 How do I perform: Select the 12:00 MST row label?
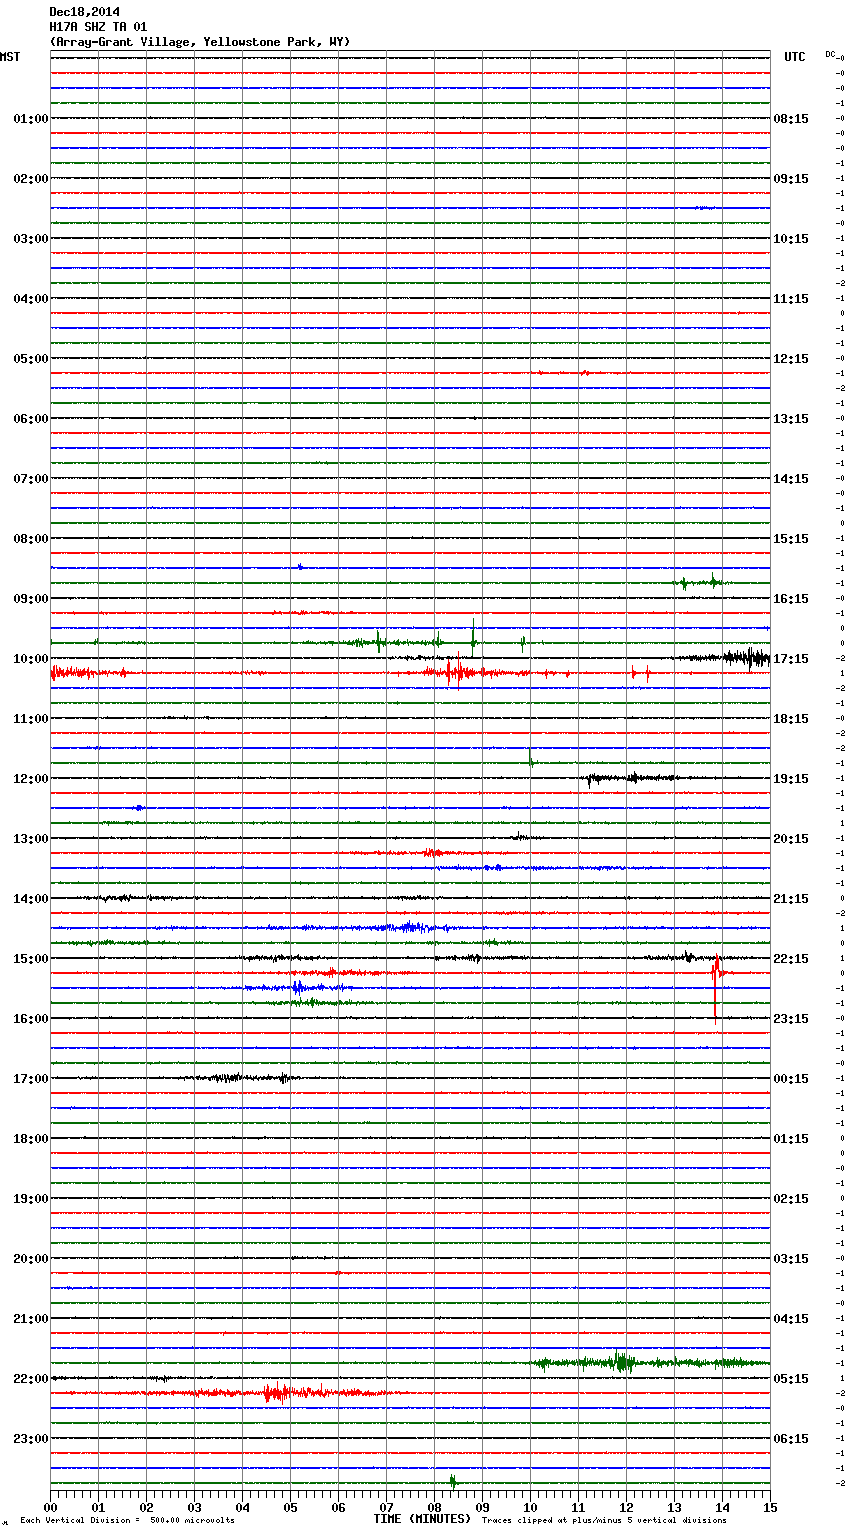[x=30, y=779]
